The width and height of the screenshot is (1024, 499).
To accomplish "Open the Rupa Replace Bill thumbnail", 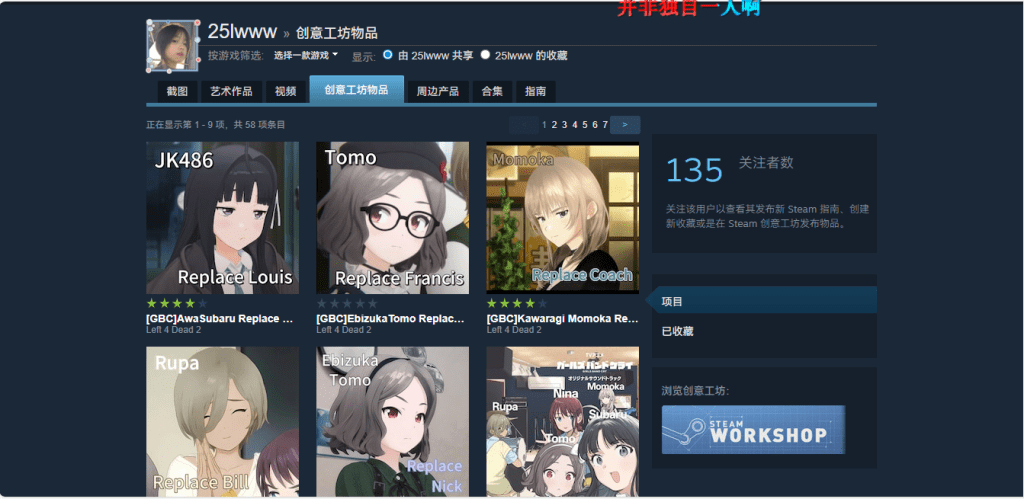I will click(x=222, y=421).
